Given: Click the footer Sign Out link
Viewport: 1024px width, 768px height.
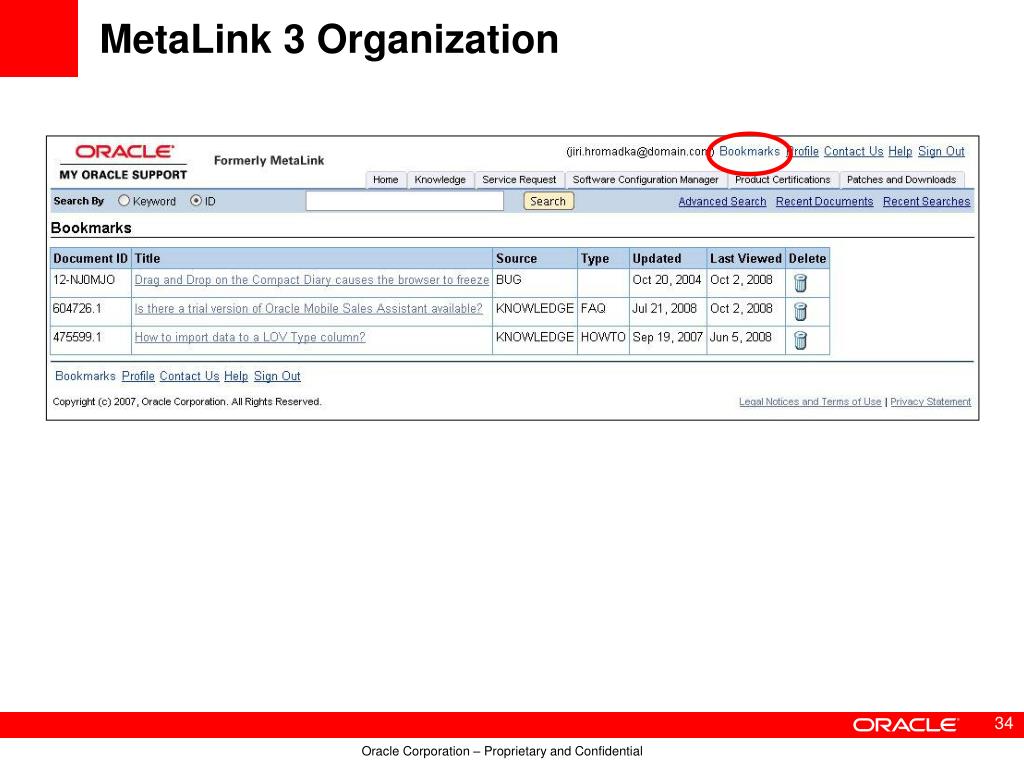Looking at the screenshot, I should pyautogui.click(x=277, y=376).
